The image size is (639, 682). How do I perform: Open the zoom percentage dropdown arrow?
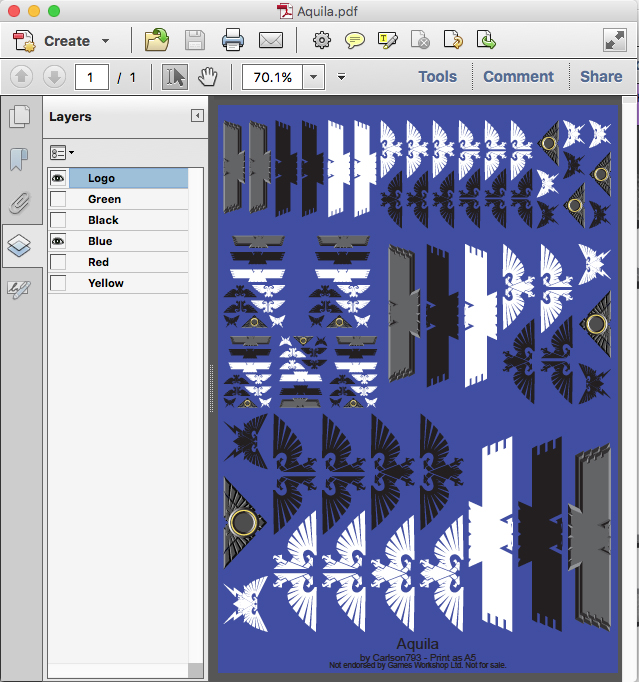314,77
